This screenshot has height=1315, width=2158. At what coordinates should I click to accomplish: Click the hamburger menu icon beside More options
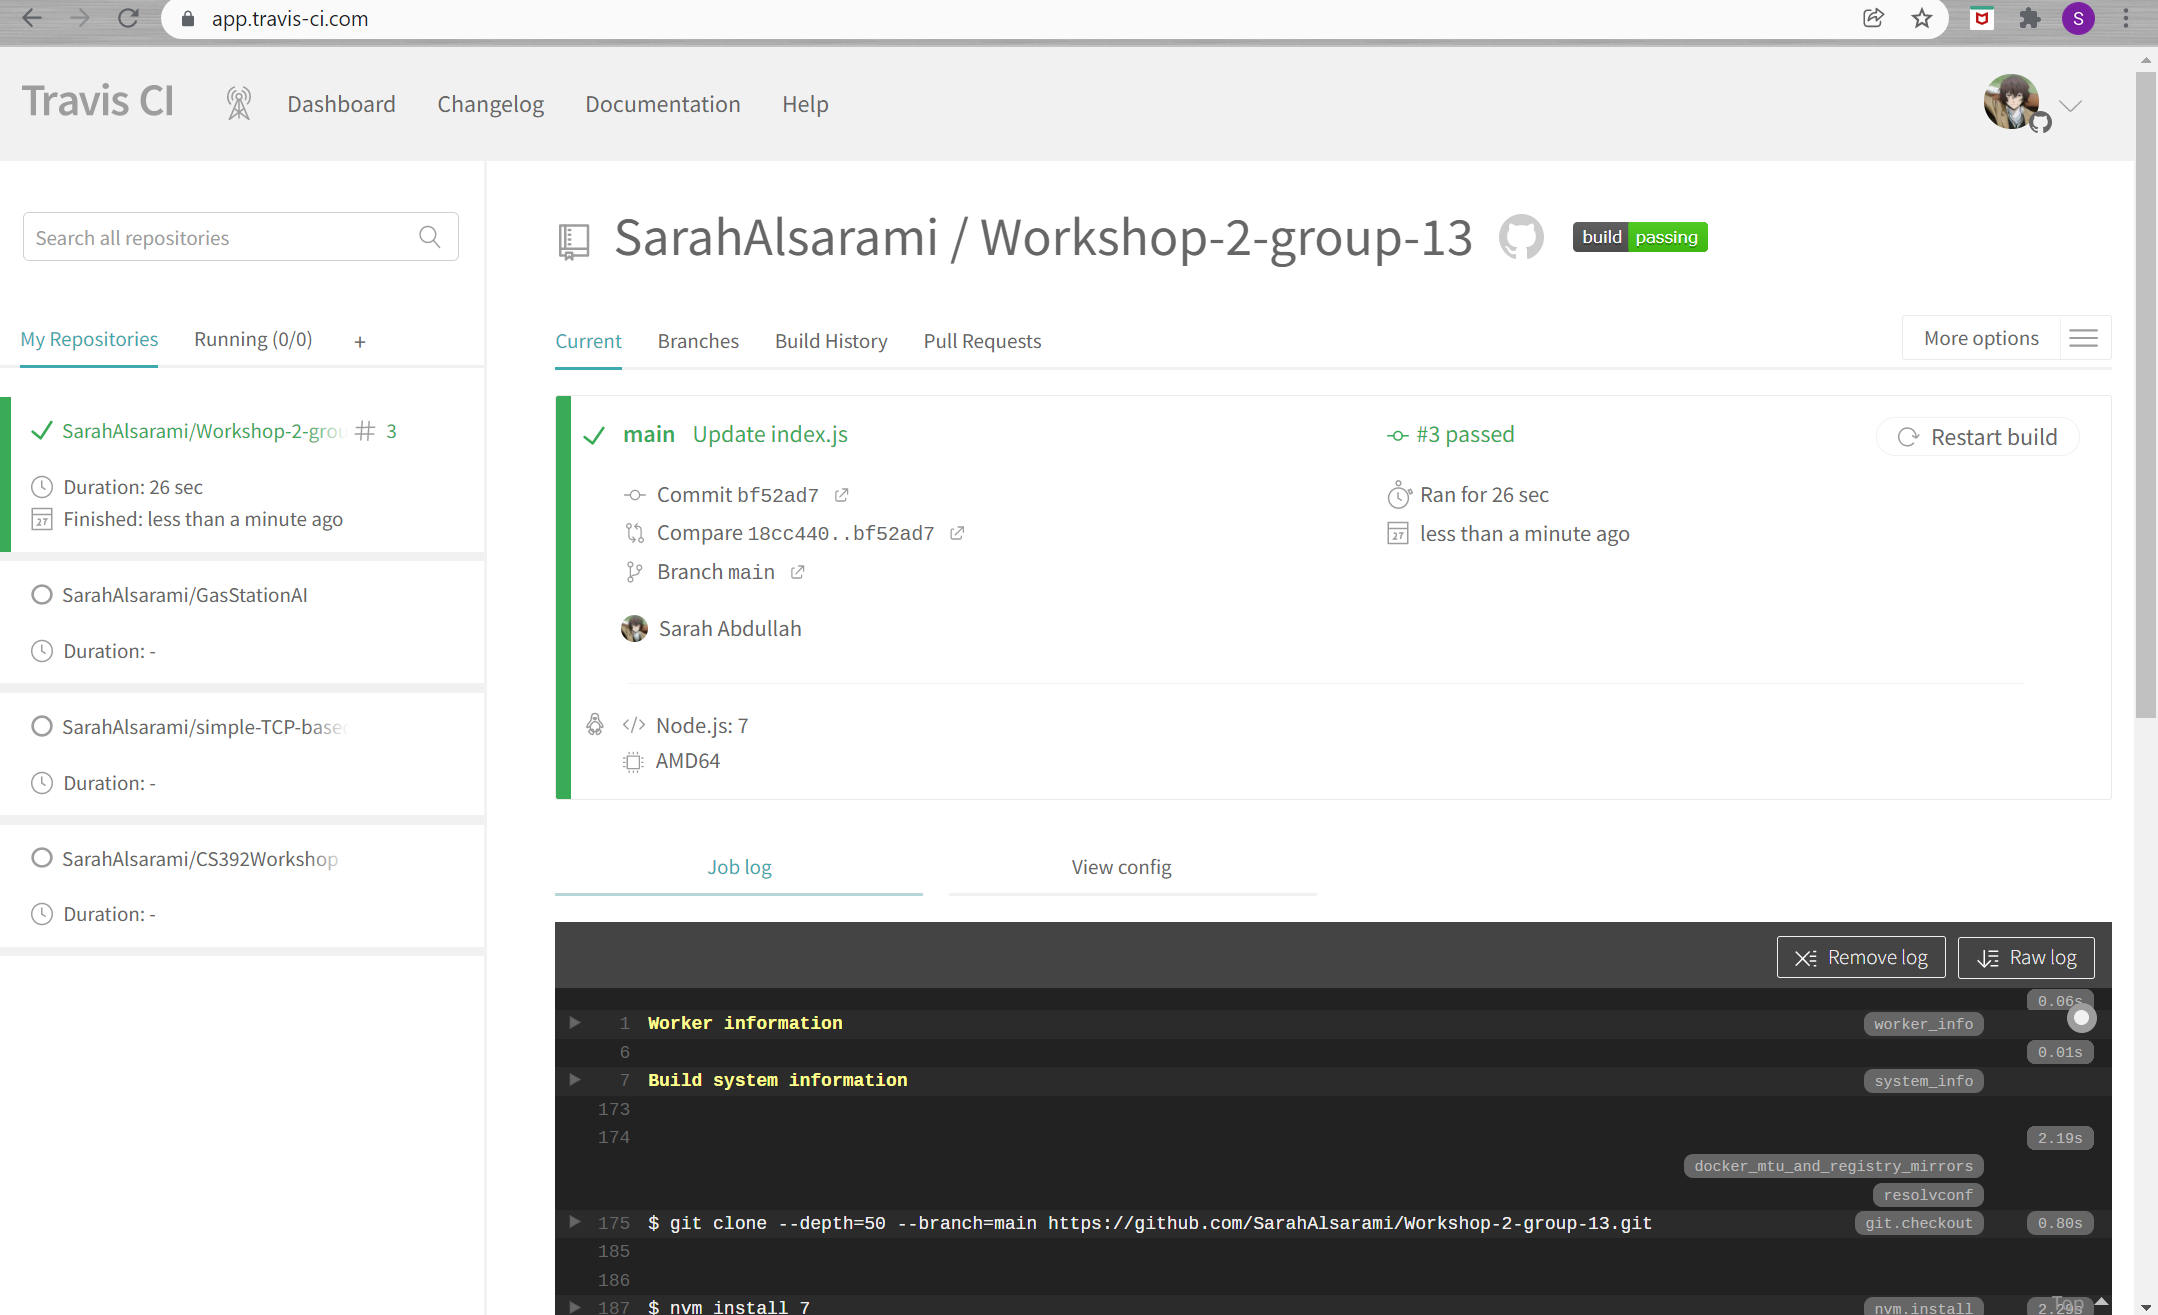(2084, 338)
